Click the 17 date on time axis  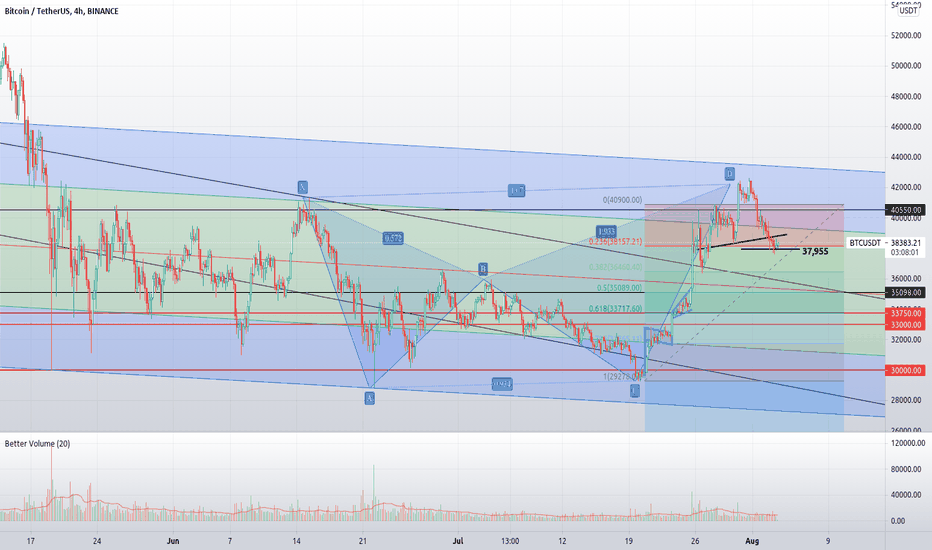click(x=31, y=541)
